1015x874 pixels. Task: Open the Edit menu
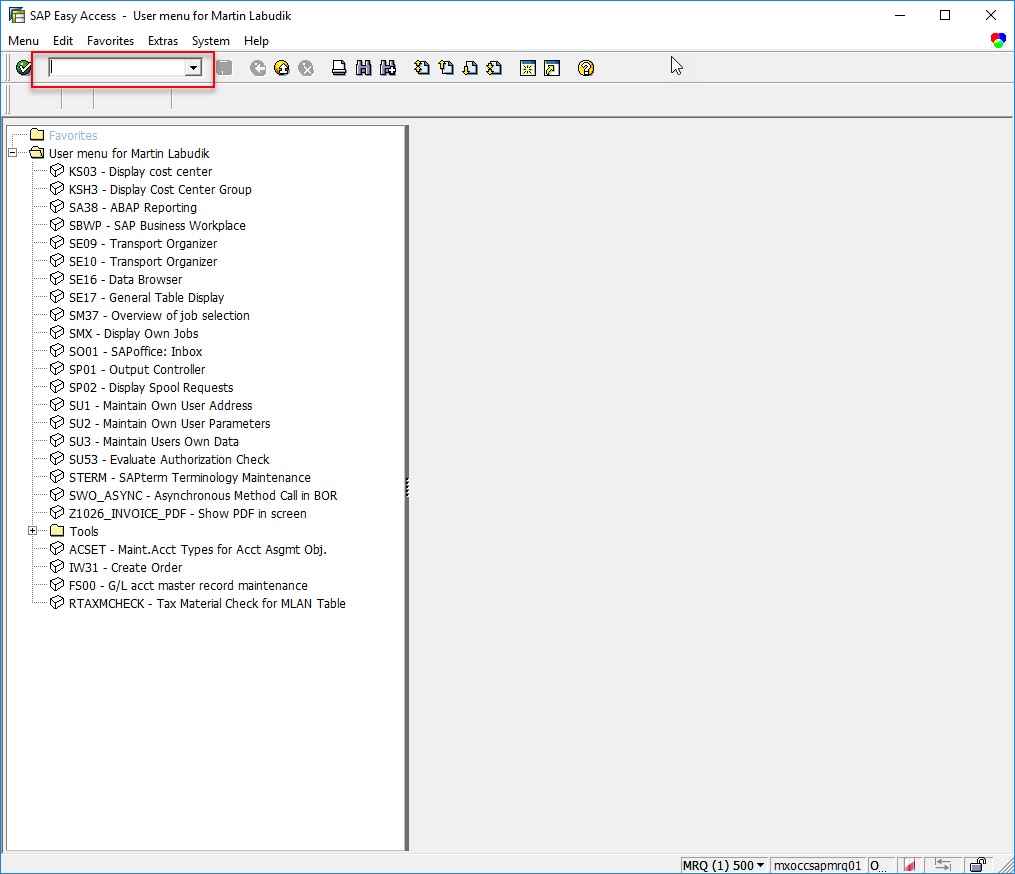click(63, 41)
